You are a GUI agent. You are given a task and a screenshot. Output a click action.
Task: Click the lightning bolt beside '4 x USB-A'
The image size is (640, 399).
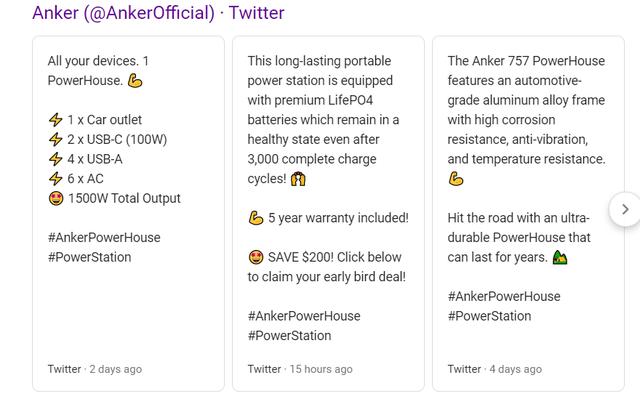coord(56,159)
